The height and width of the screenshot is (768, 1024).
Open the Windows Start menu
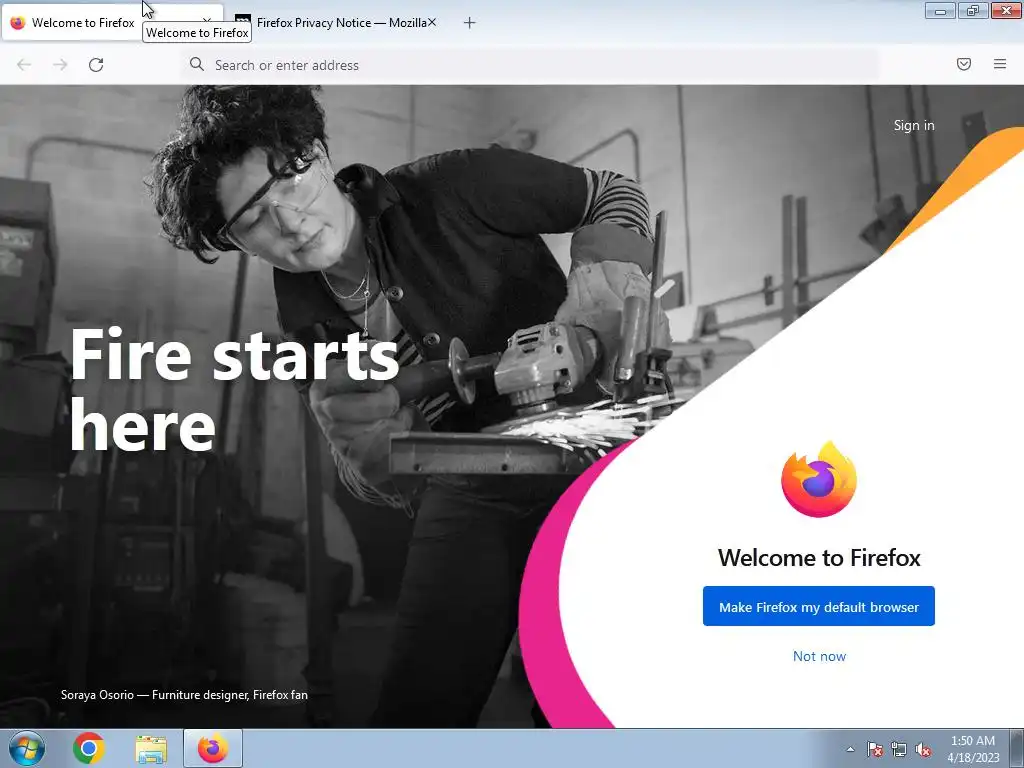pos(27,748)
